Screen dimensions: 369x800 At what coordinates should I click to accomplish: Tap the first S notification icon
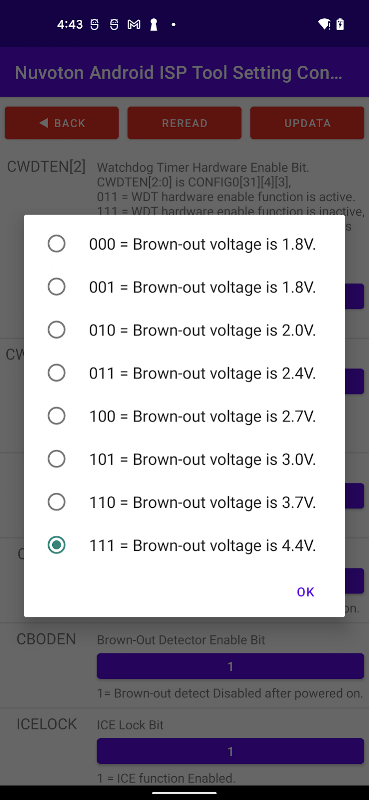click(x=94, y=24)
